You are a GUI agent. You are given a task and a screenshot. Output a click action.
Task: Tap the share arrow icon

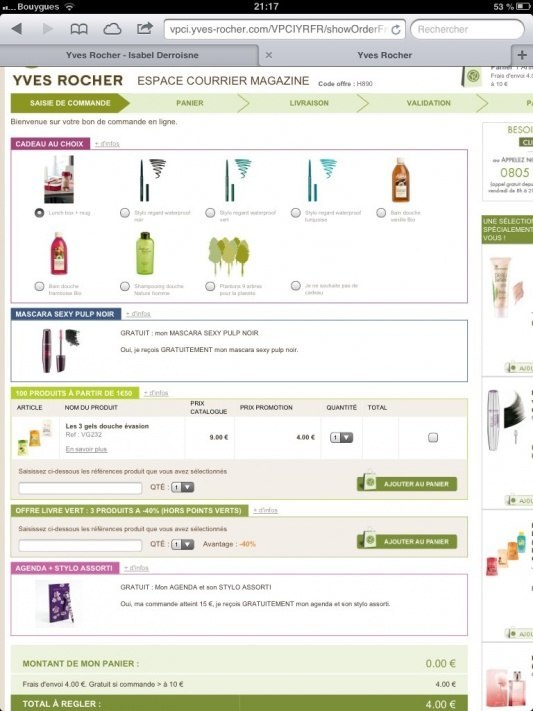(x=144, y=28)
